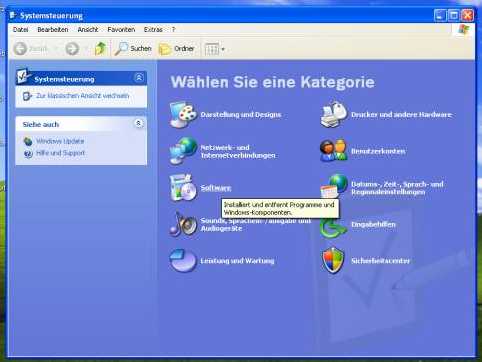Close the Systemsteuerung window
This screenshot has height=362, width=482.
[467, 15]
